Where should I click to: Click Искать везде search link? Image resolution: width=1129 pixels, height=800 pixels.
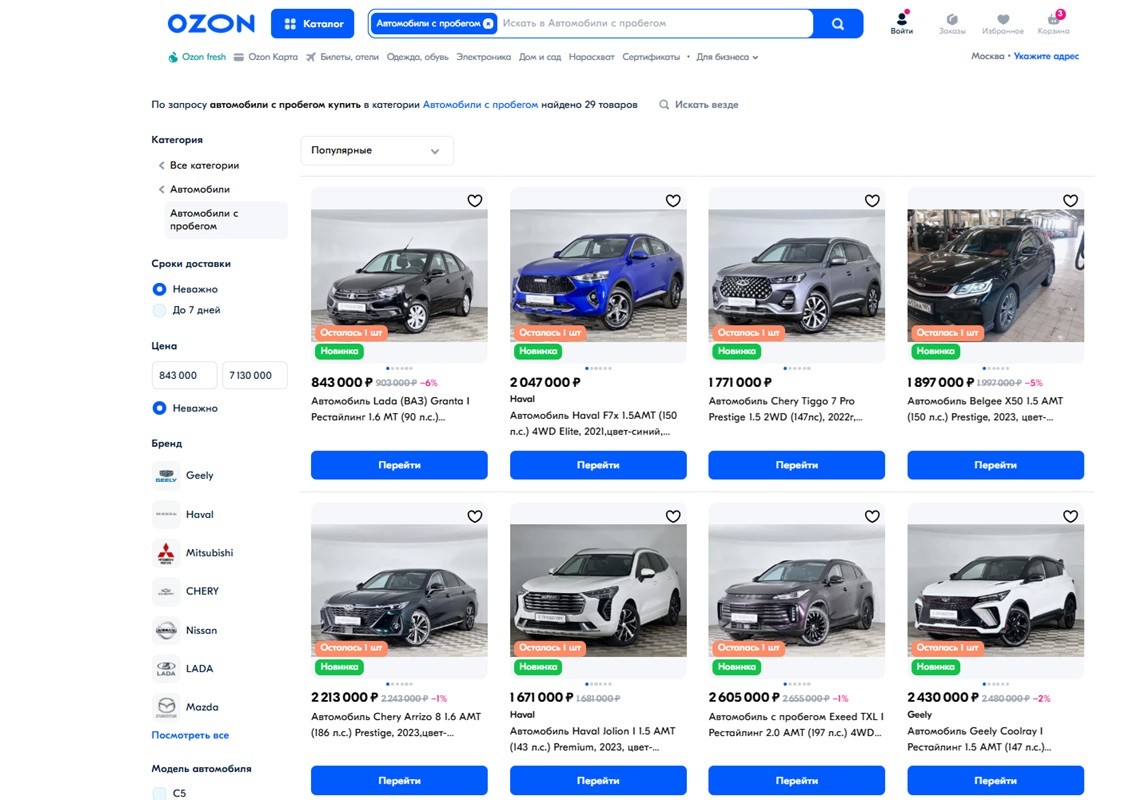tap(699, 104)
